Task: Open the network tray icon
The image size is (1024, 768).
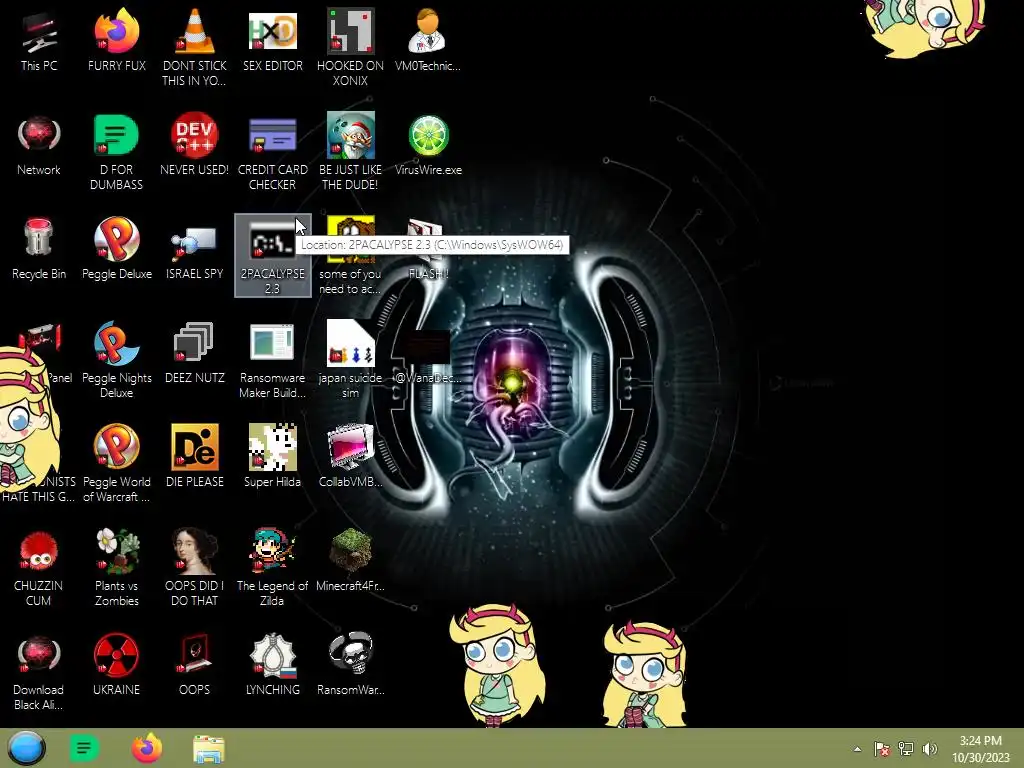Action: click(x=906, y=749)
